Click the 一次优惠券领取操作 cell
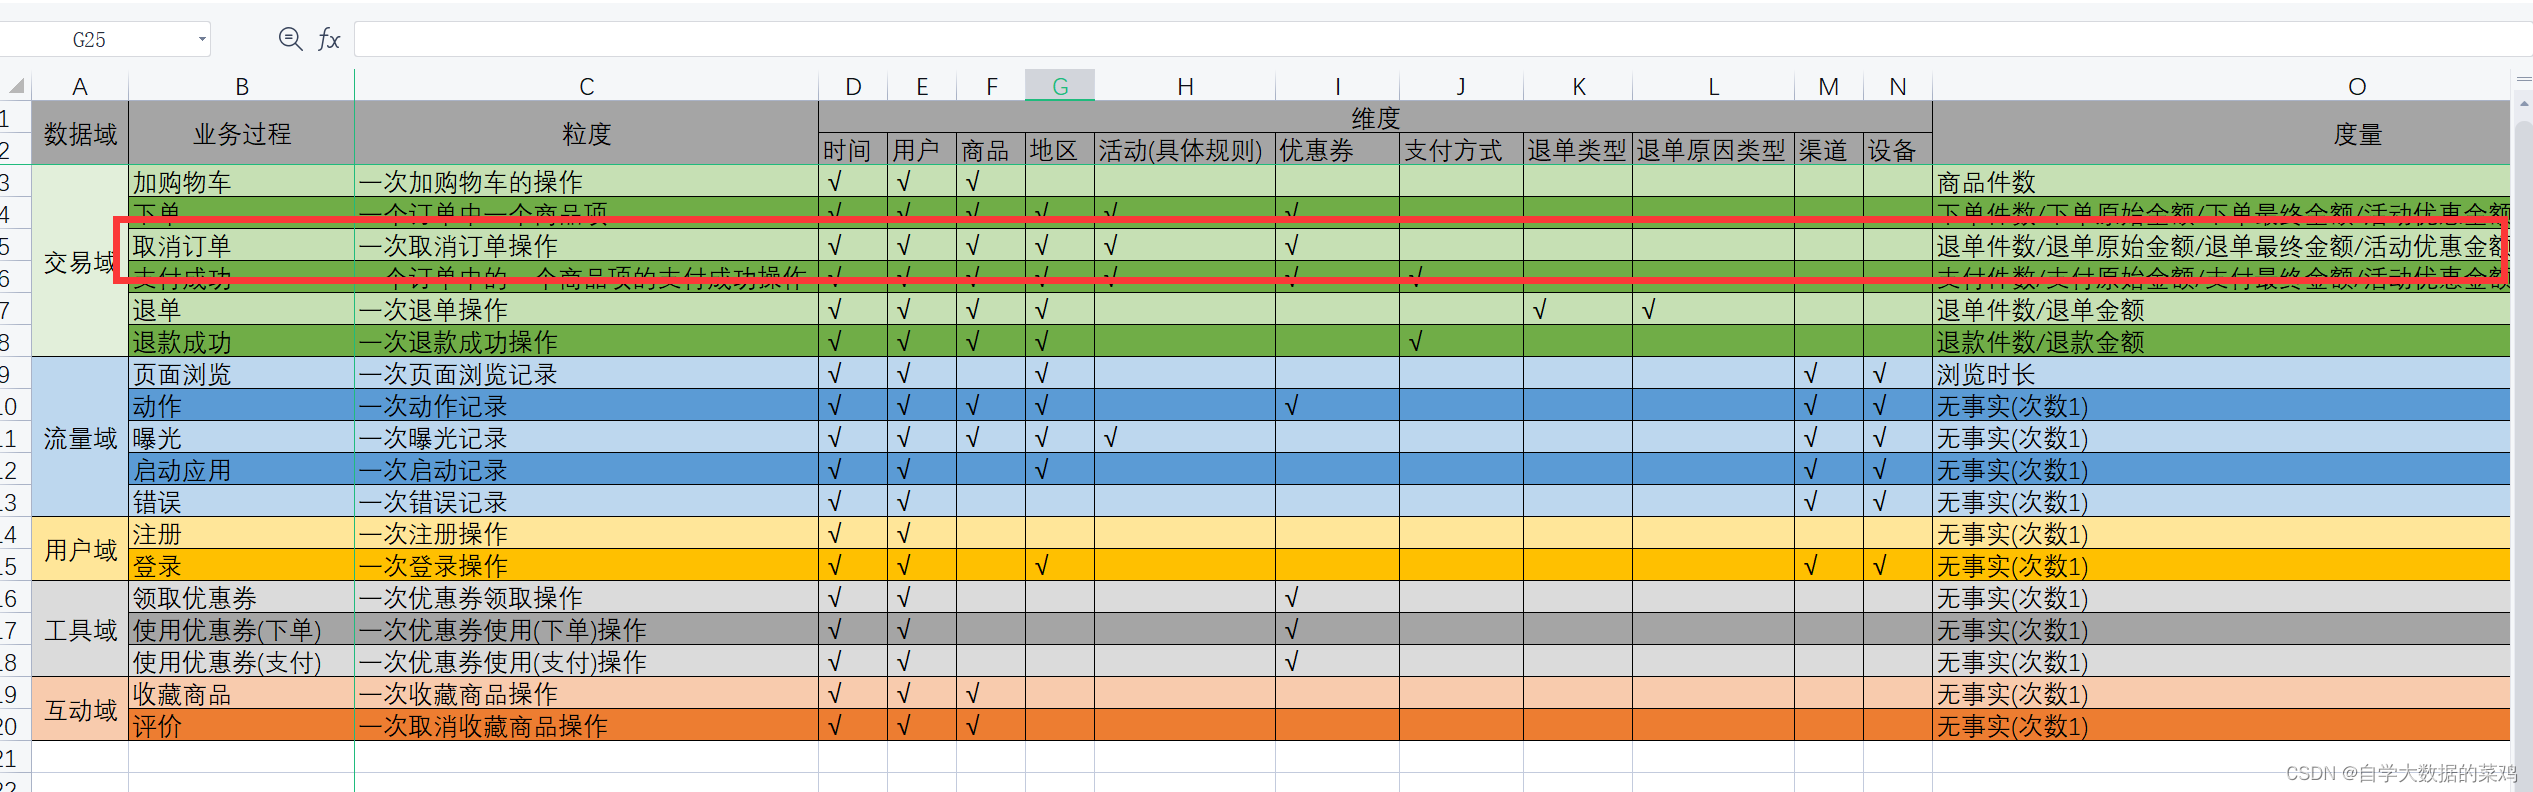The image size is (2533, 792). click(587, 597)
